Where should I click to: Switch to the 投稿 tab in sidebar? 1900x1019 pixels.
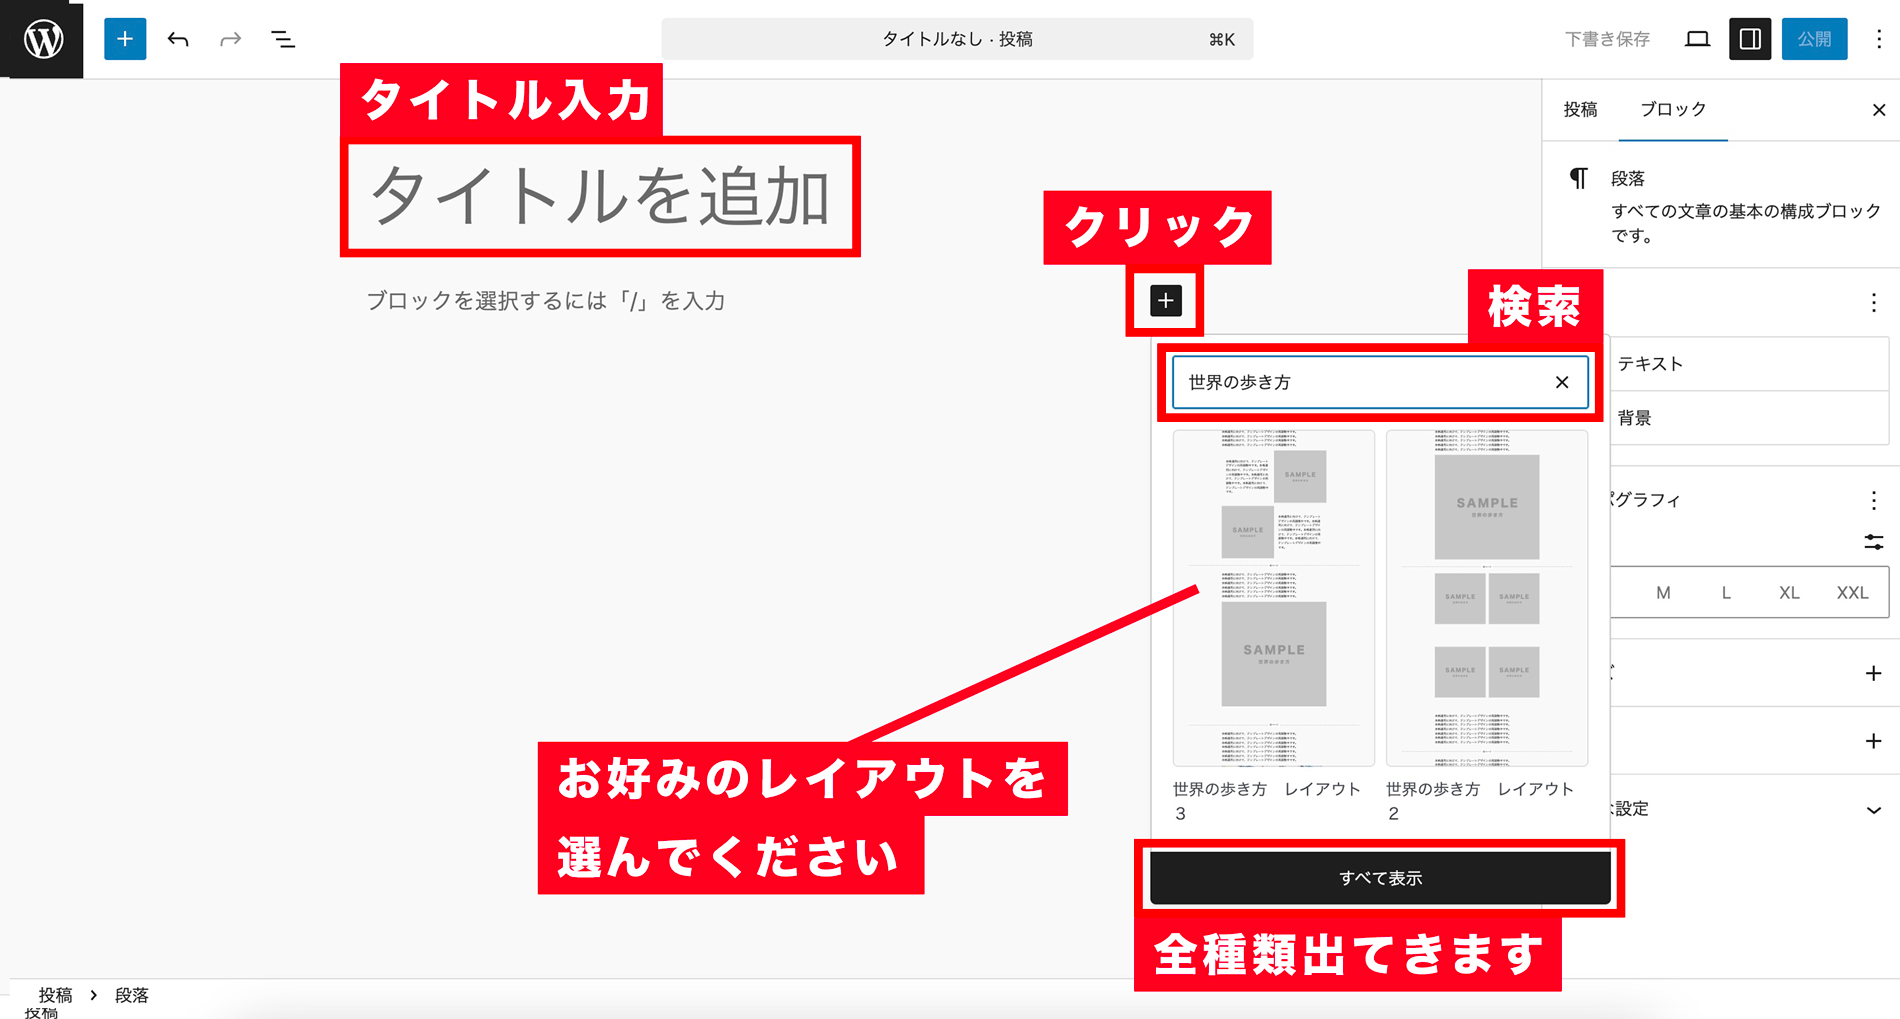(x=1580, y=109)
